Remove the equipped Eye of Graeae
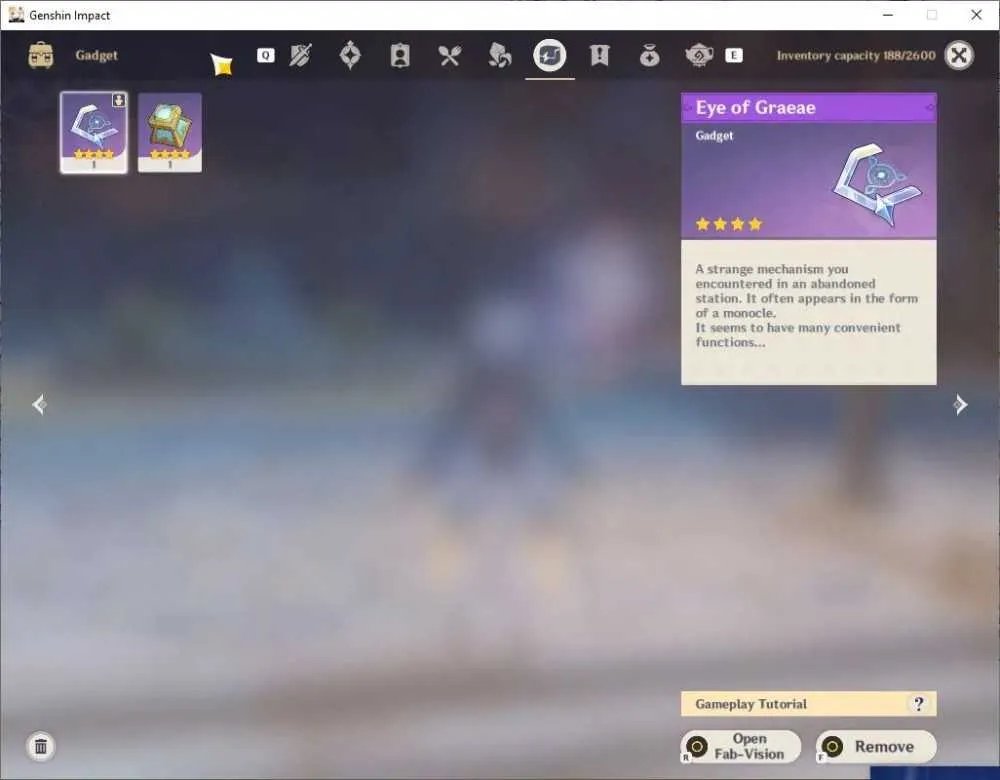Screen dimensions: 1000x780 click(x=876, y=746)
